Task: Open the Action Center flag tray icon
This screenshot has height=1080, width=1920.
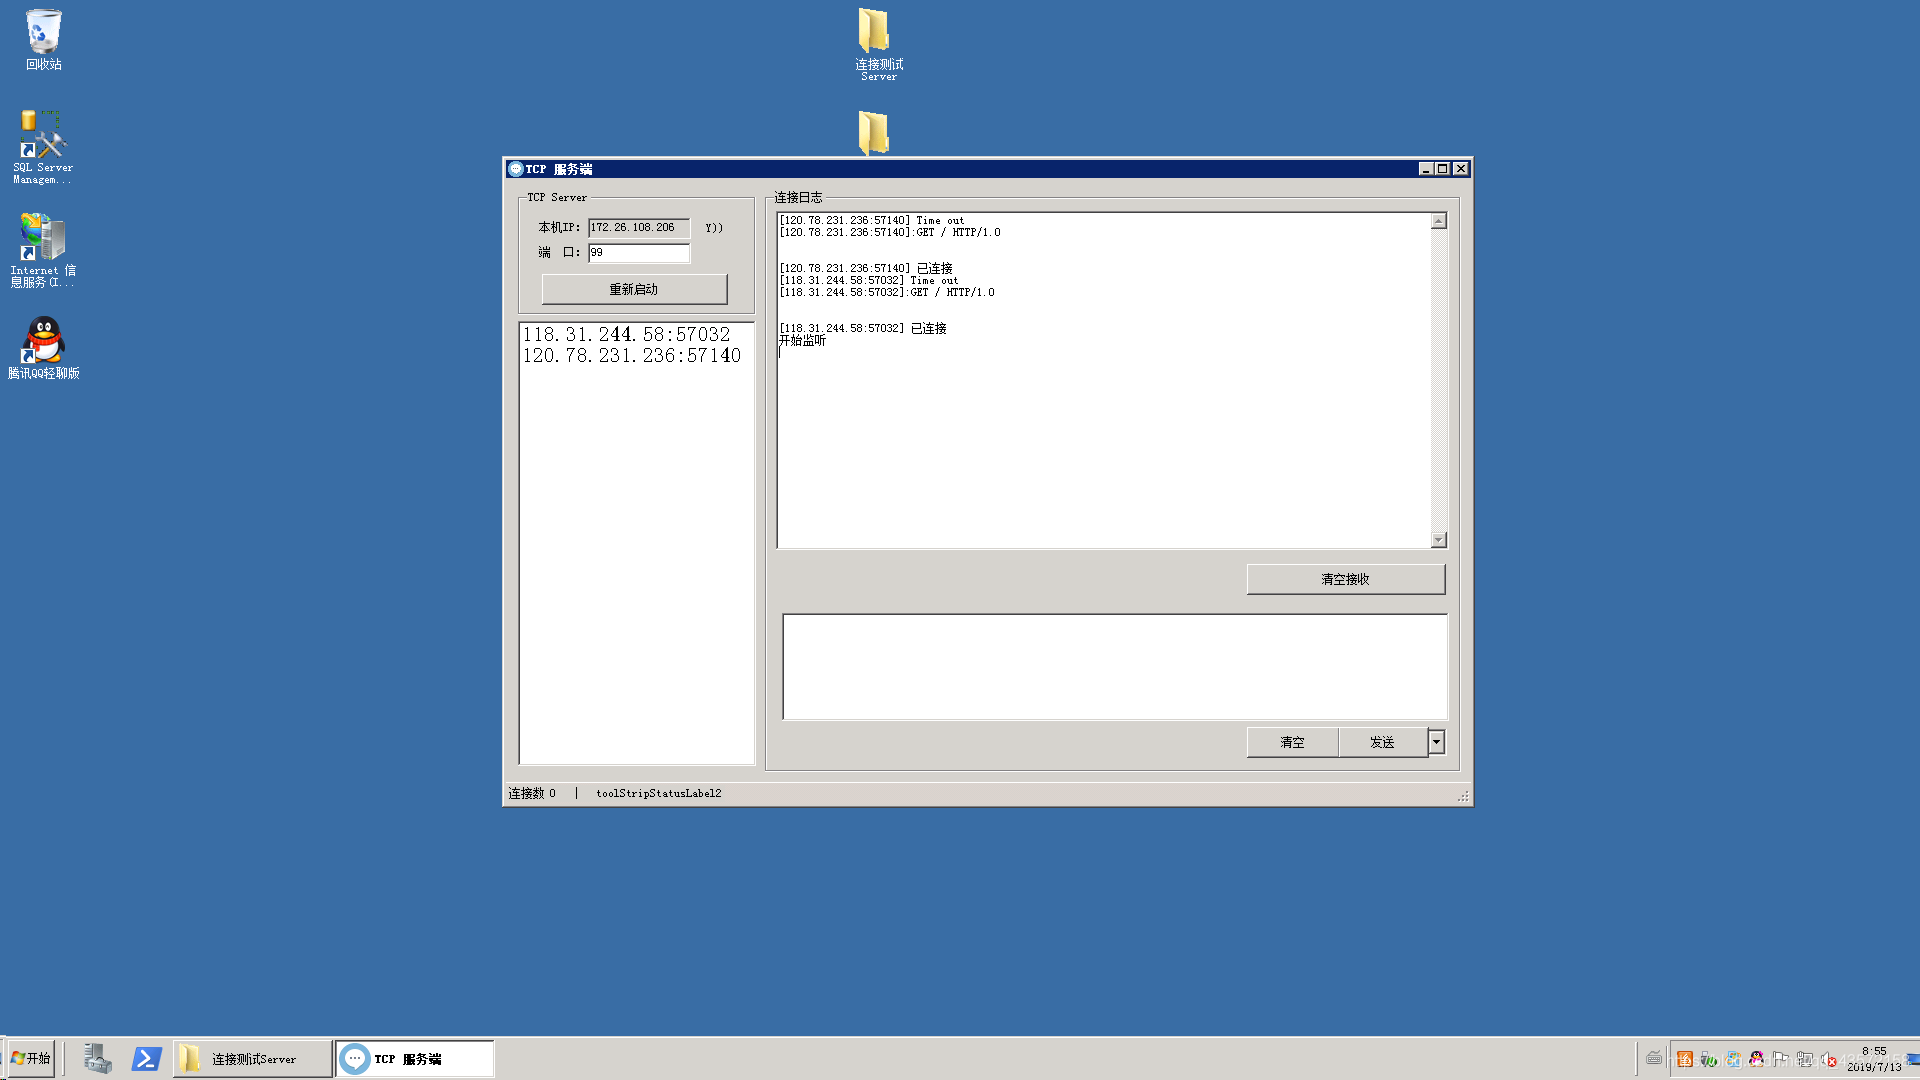Action: click(1780, 1059)
